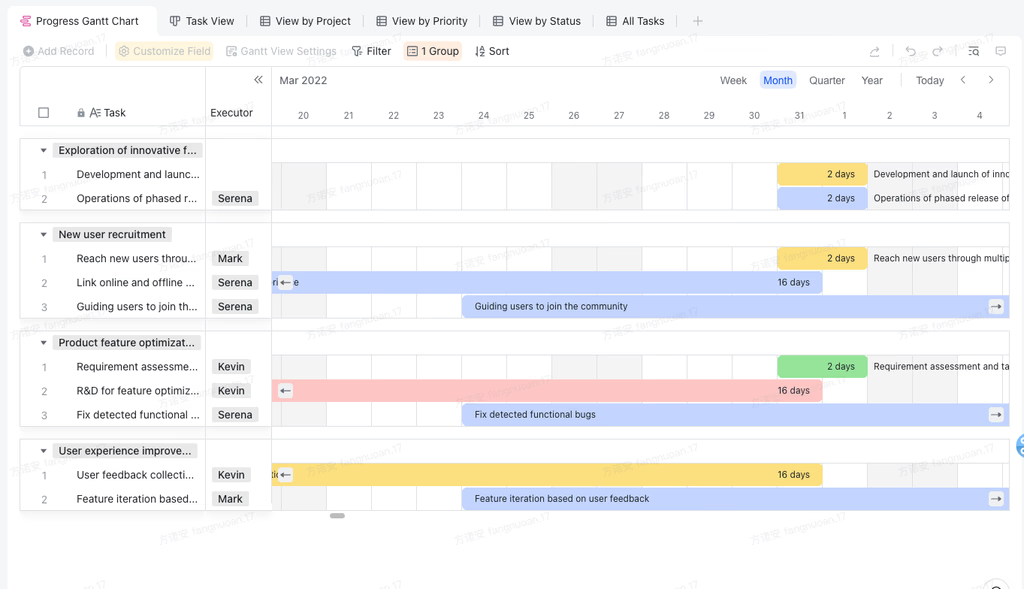Click the red R&D 16 days bar
The width and height of the screenshot is (1024, 589).
(547, 390)
